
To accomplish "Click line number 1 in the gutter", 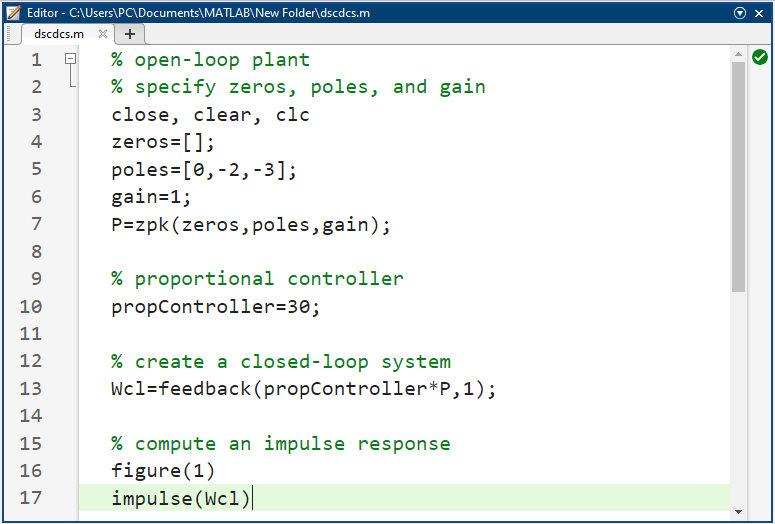I will [x=36, y=60].
